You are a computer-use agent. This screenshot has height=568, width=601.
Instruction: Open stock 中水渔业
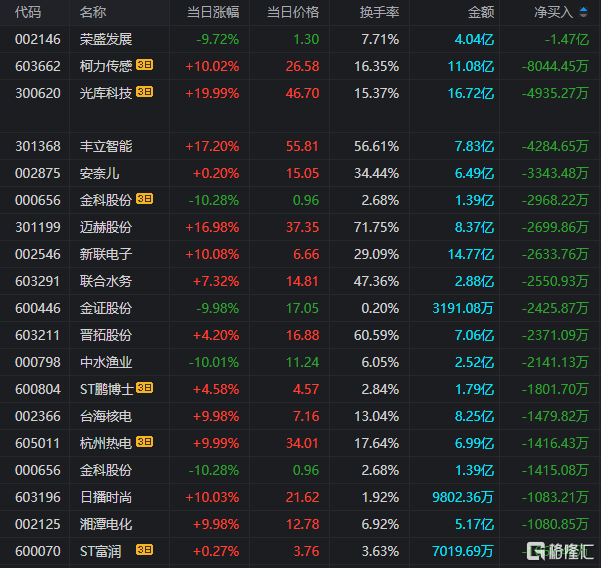[x=106, y=362]
